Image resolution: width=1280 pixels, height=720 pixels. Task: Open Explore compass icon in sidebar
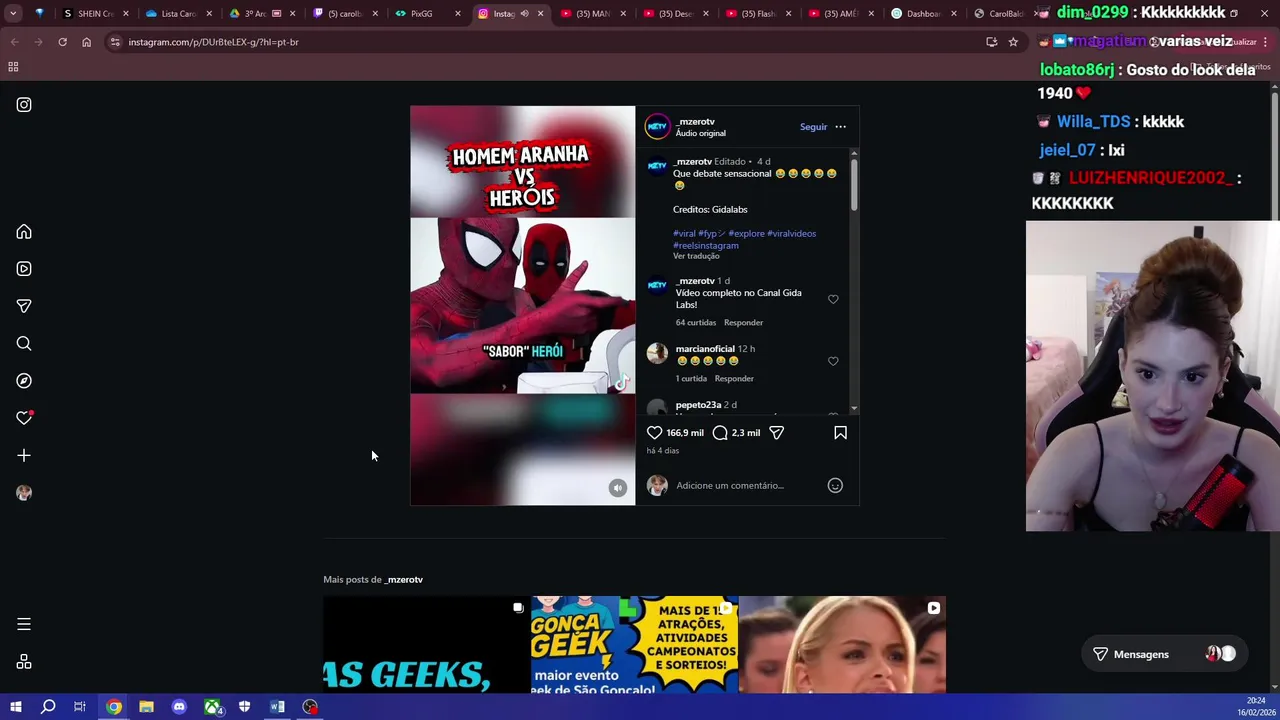tap(24, 381)
